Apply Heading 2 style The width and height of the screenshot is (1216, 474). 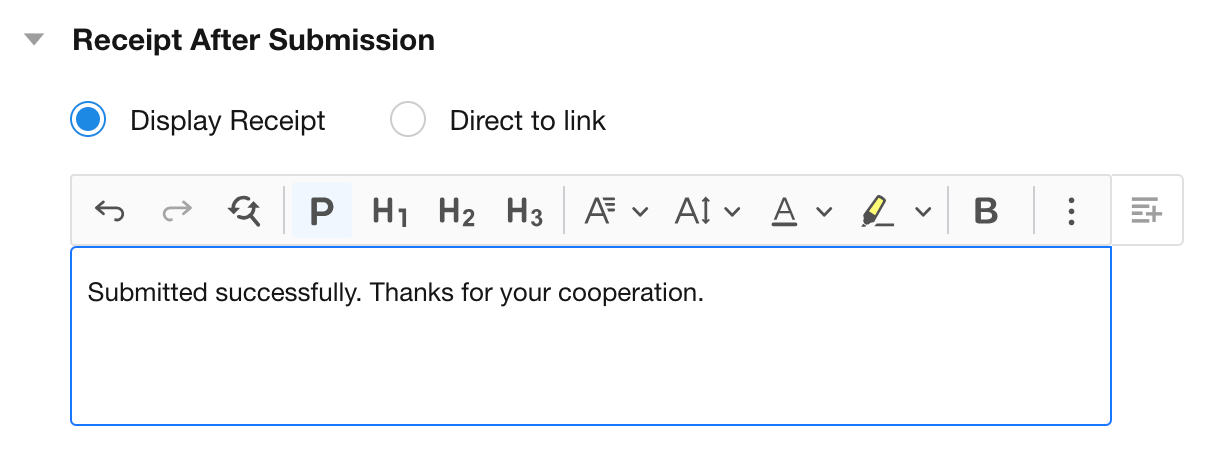(x=456, y=211)
